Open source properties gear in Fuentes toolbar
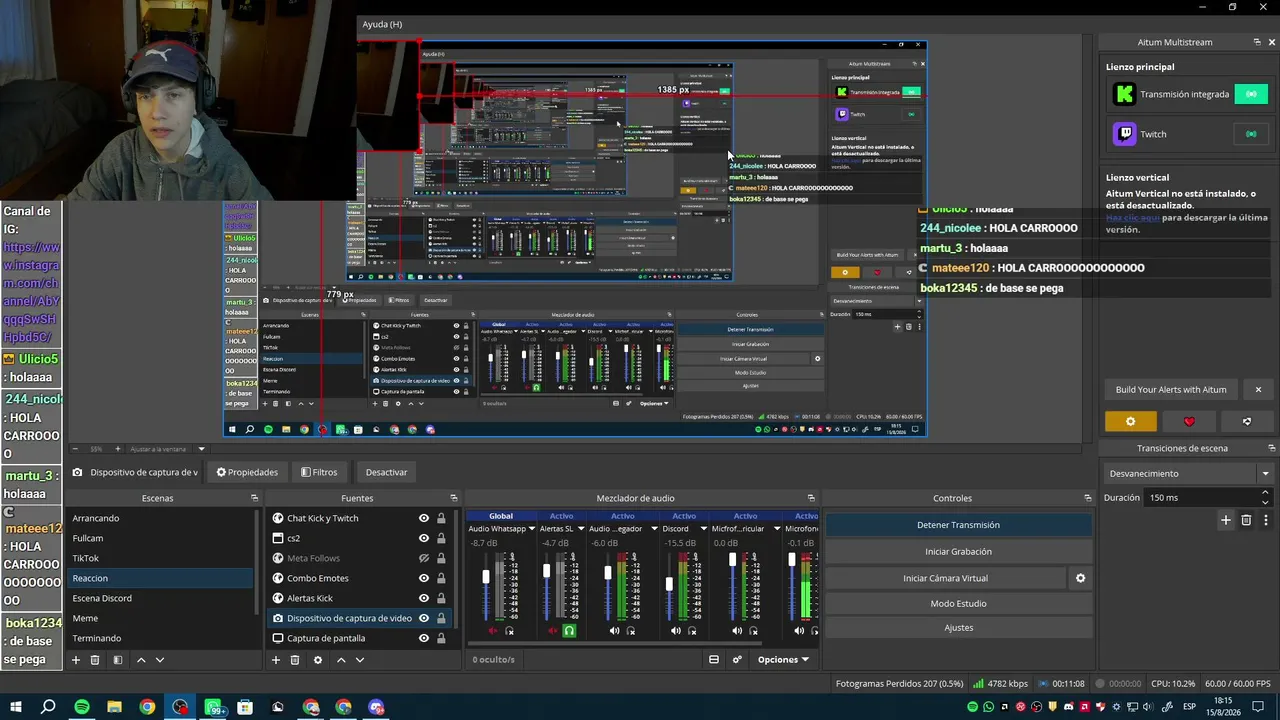The height and width of the screenshot is (720, 1280). 318,660
